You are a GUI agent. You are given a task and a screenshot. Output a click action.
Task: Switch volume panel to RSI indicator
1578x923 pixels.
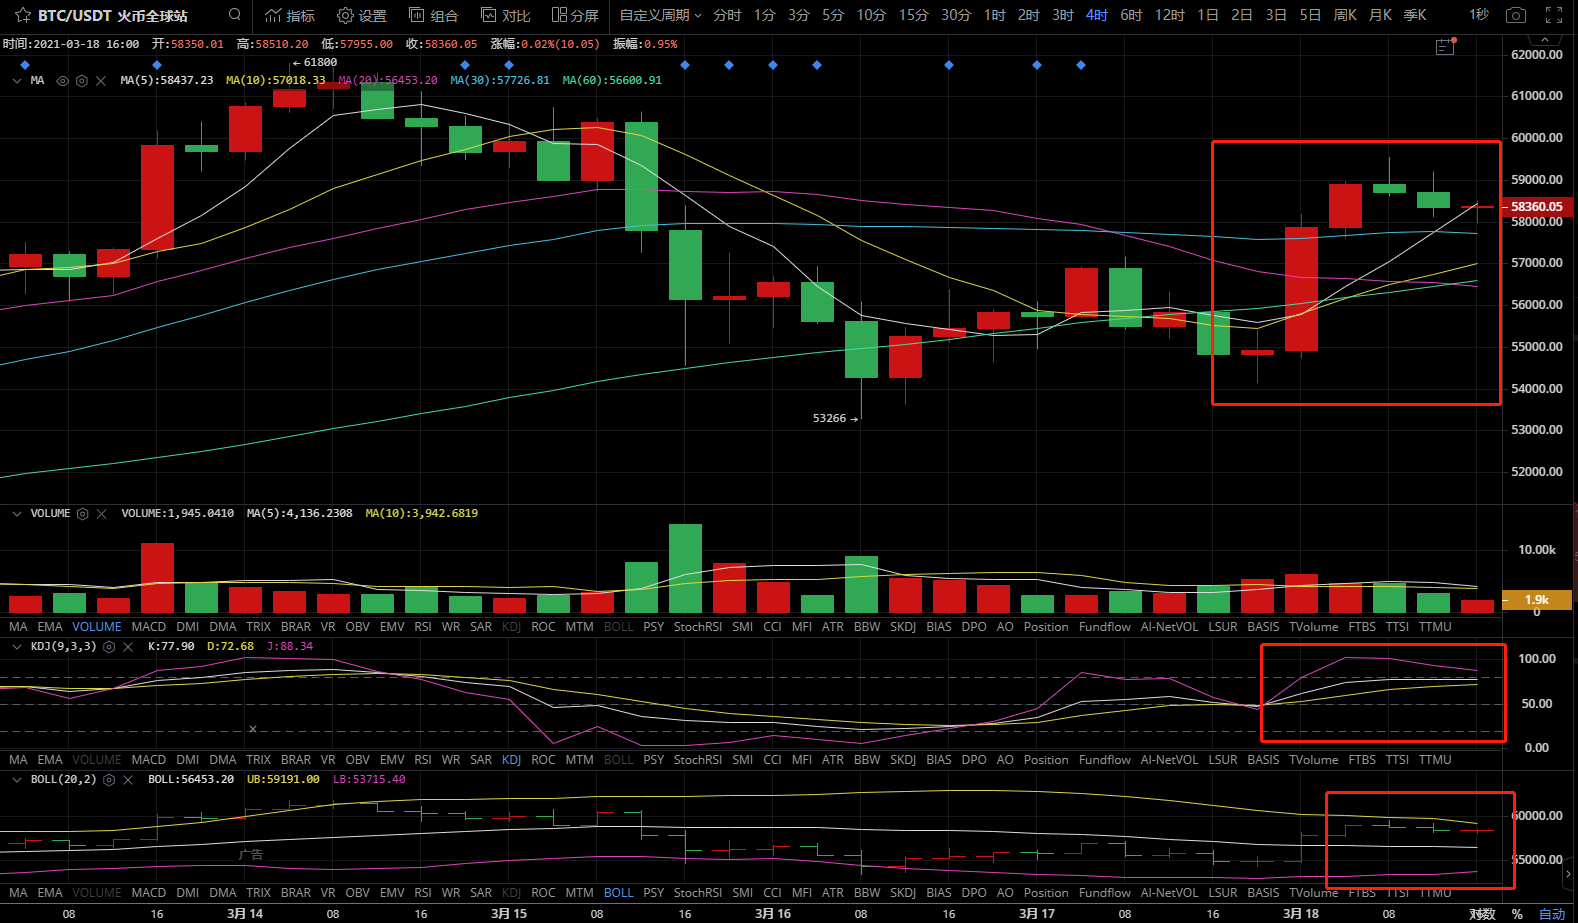click(x=423, y=627)
